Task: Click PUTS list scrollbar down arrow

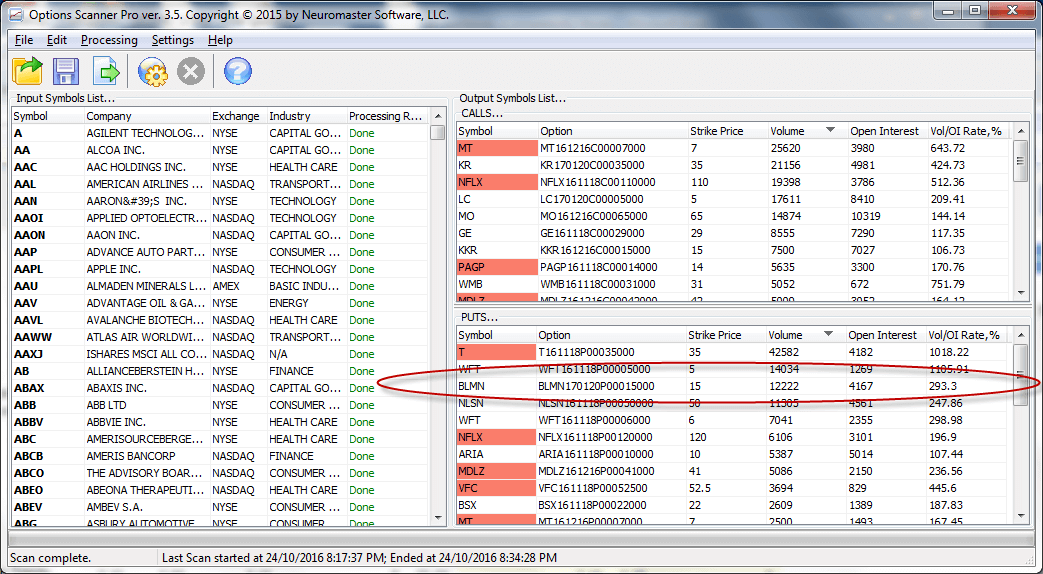Action: [1020, 515]
